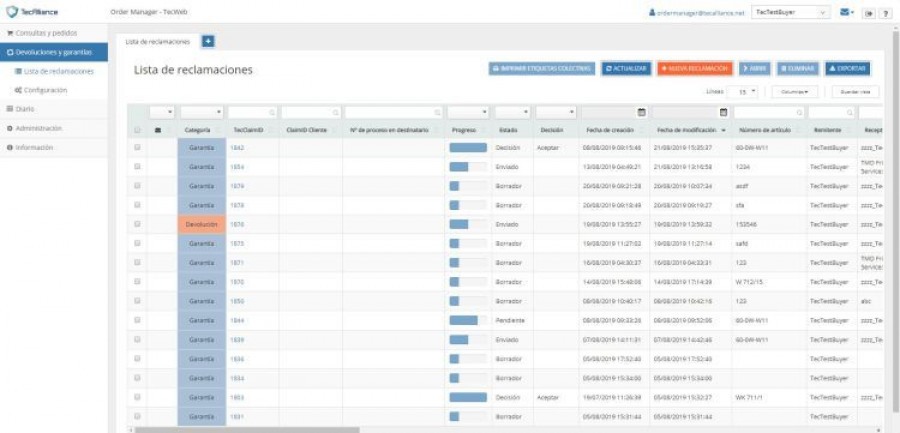Check the row with article WK 711/1
The height and width of the screenshot is (433, 900).
point(137,397)
